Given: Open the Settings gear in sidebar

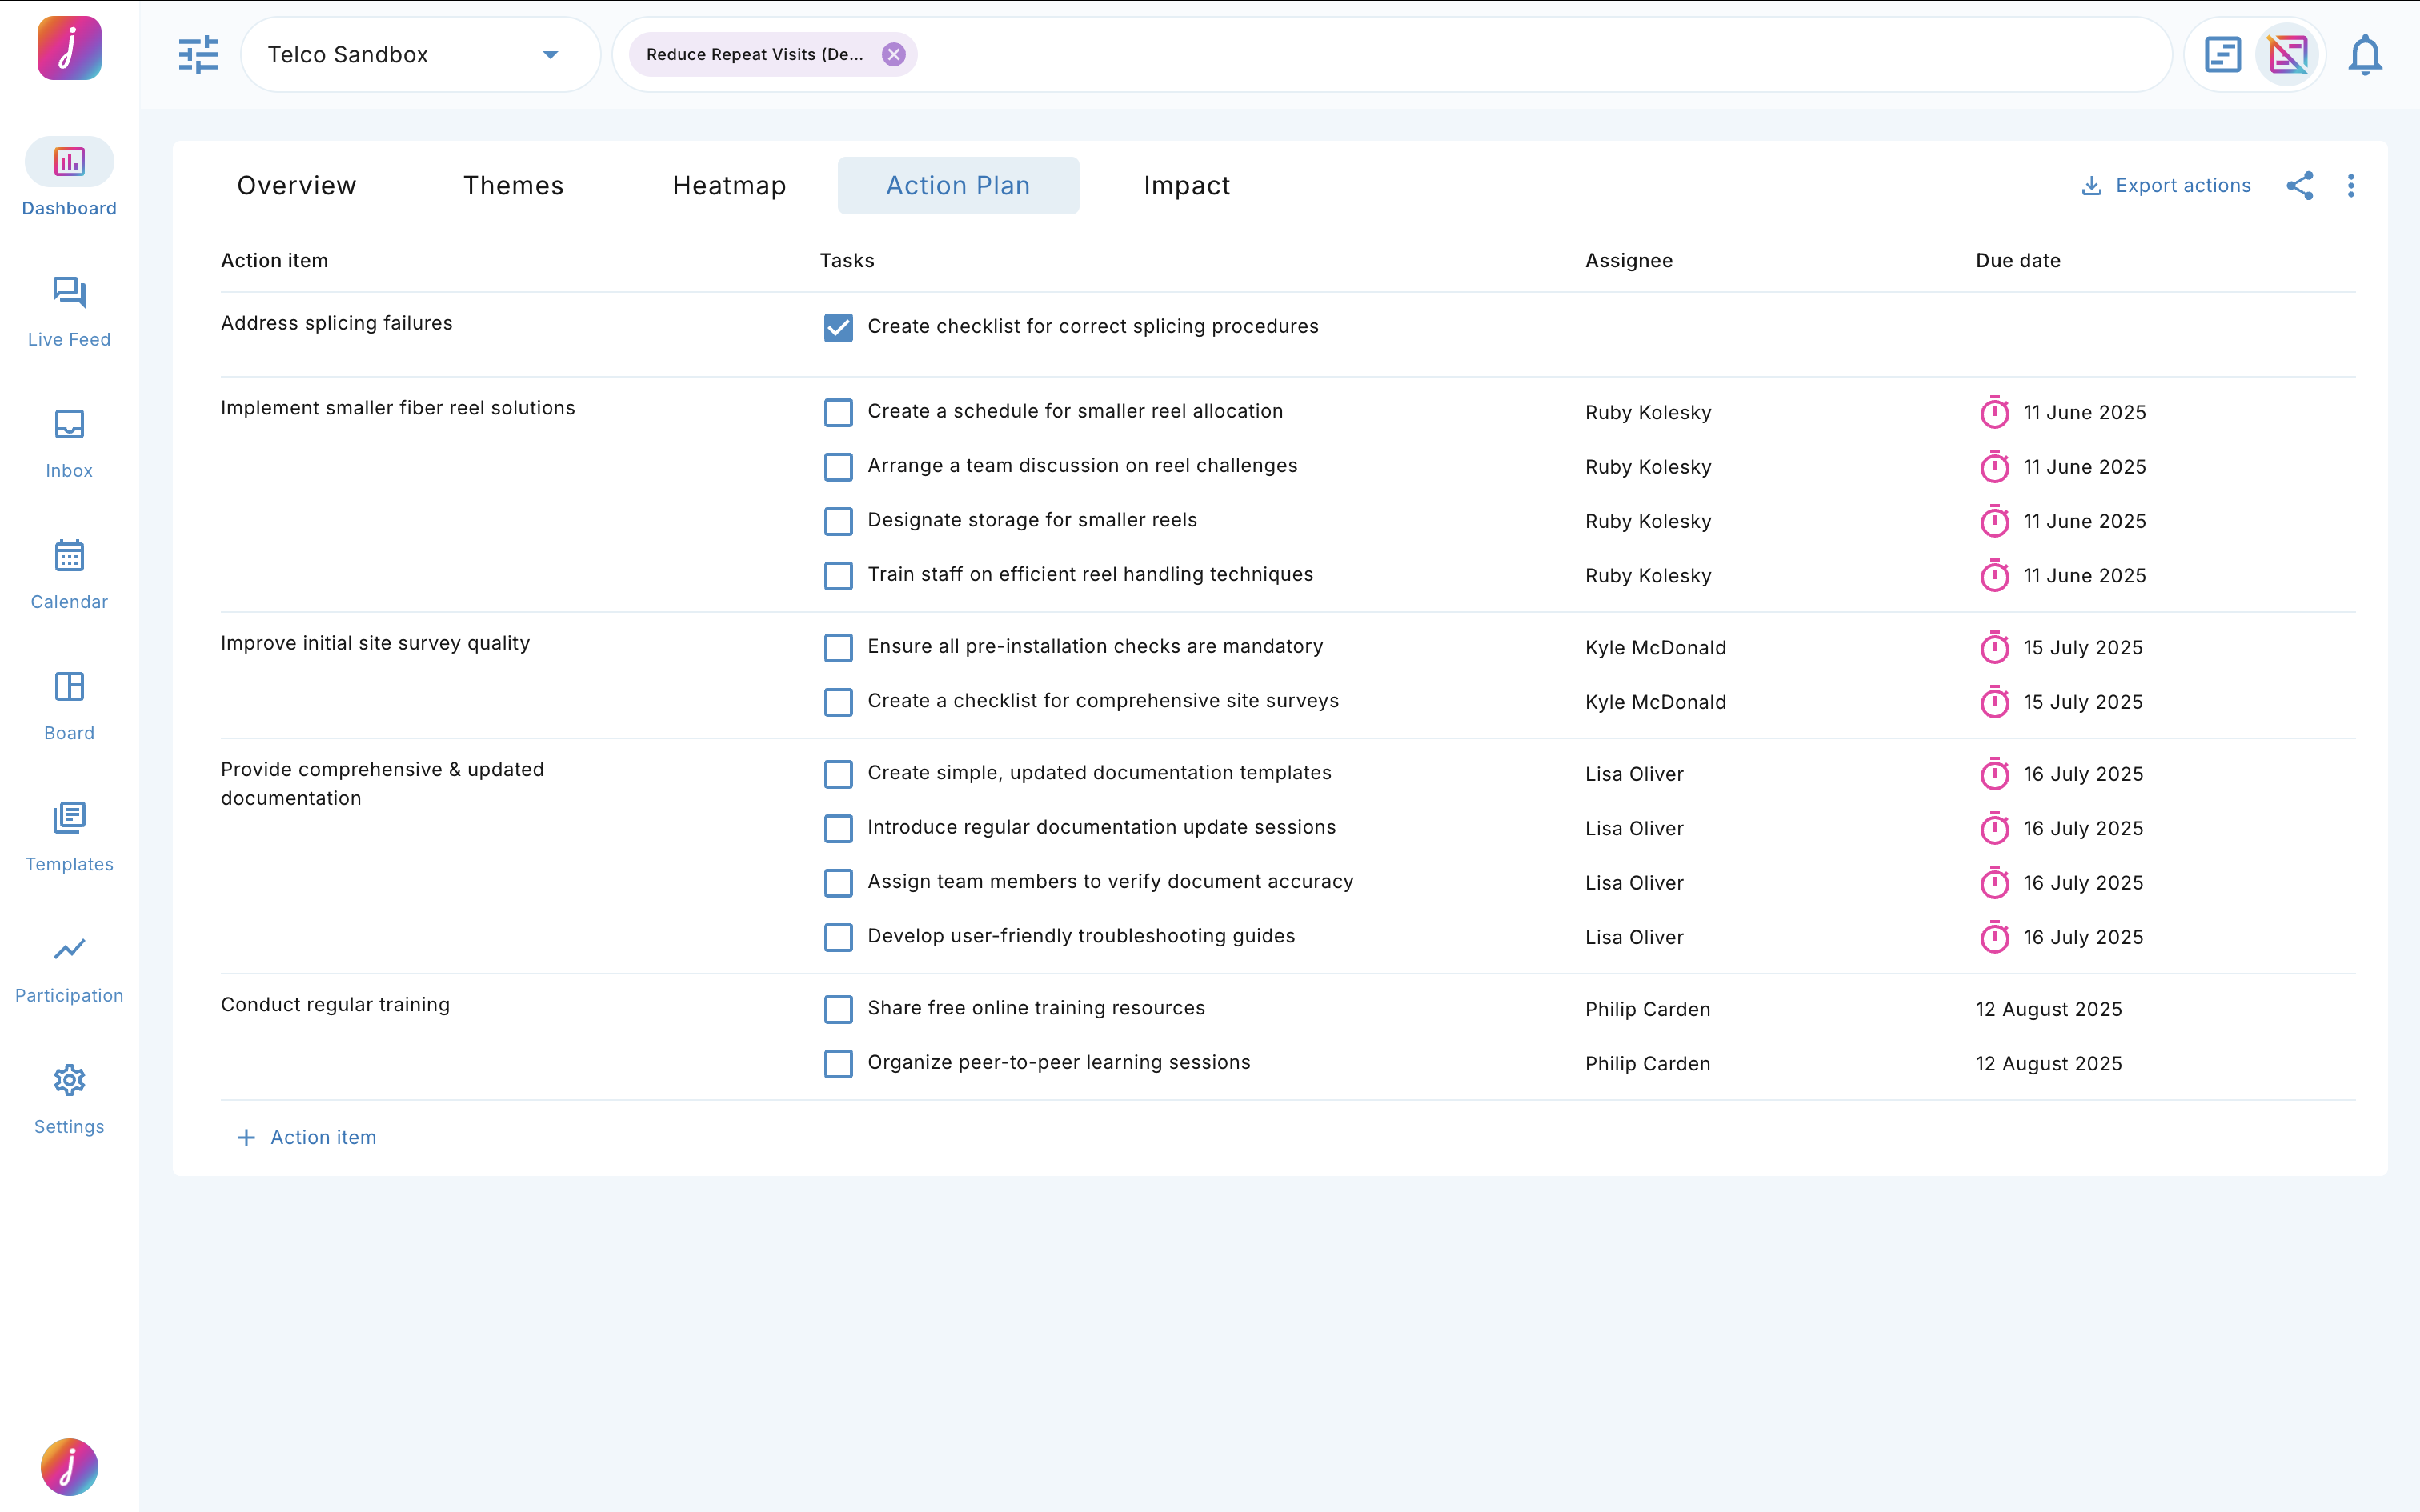Looking at the screenshot, I should (x=69, y=1080).
